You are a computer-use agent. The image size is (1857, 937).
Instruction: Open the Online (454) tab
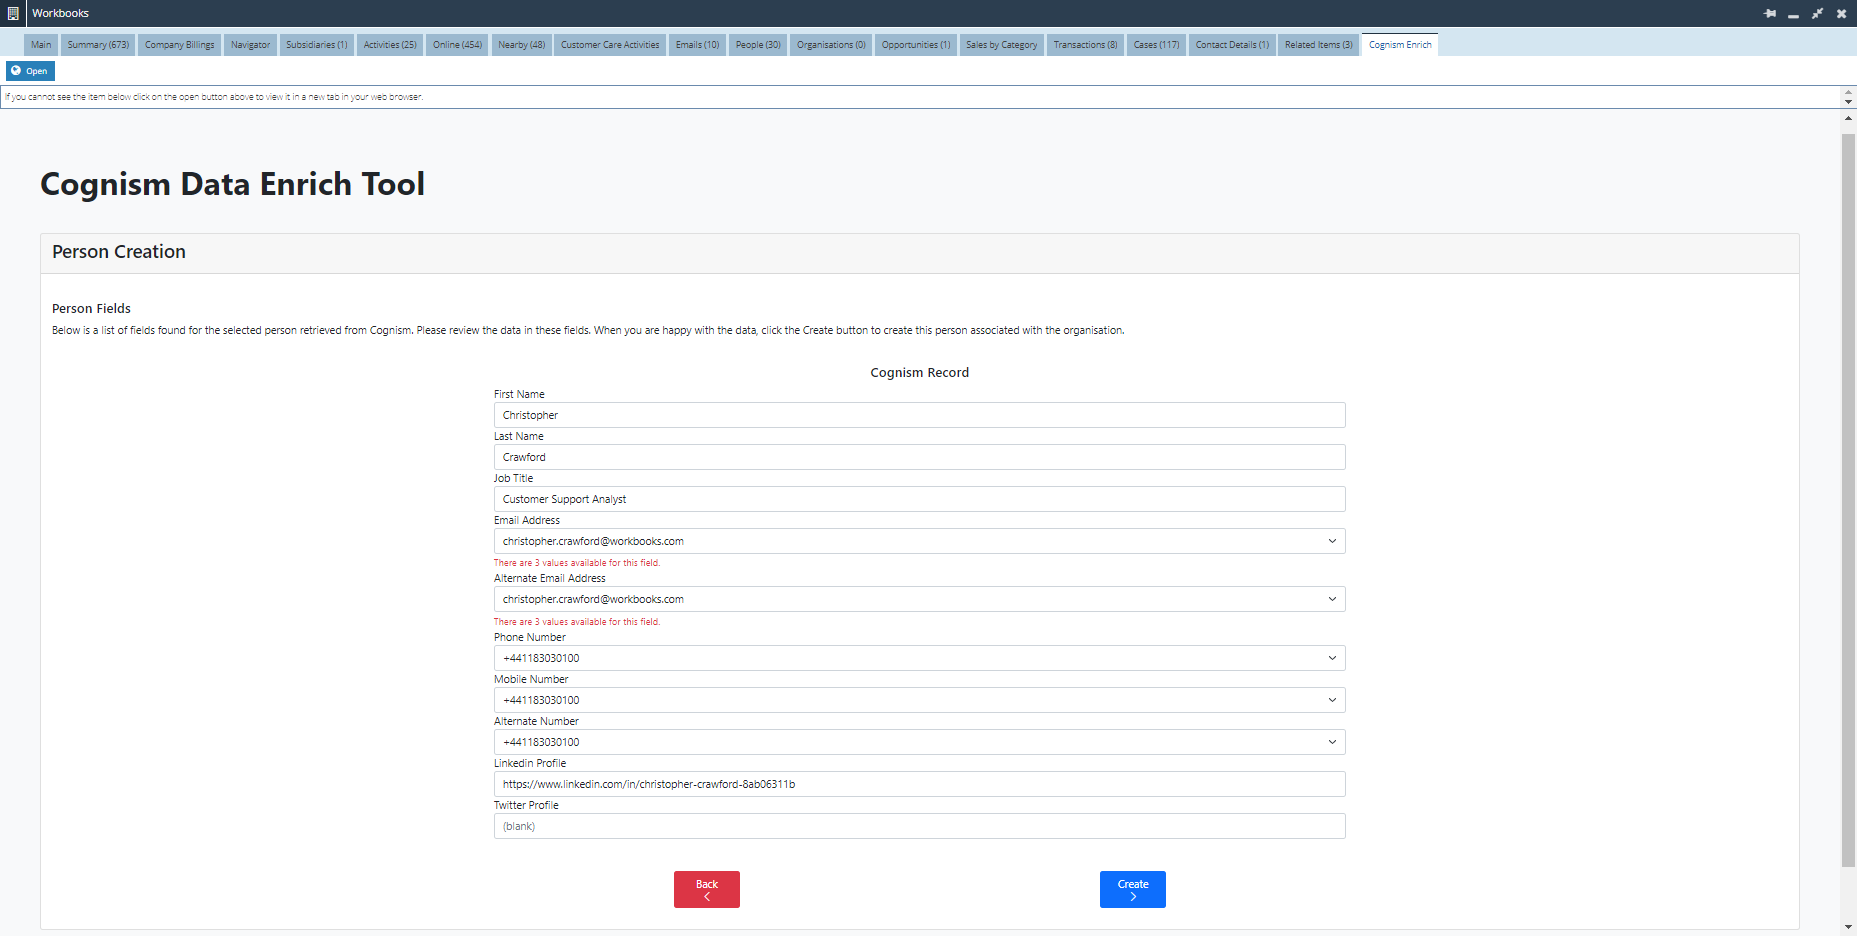[x=457, y=45]
